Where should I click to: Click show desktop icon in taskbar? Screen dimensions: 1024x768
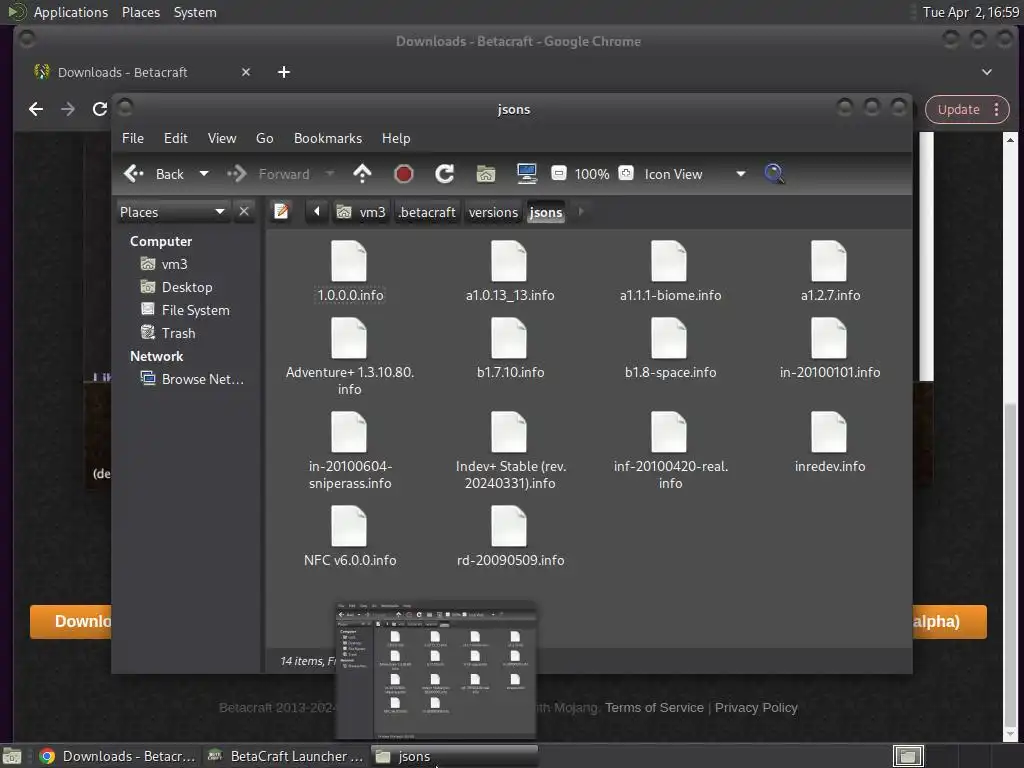coord(12,756)
